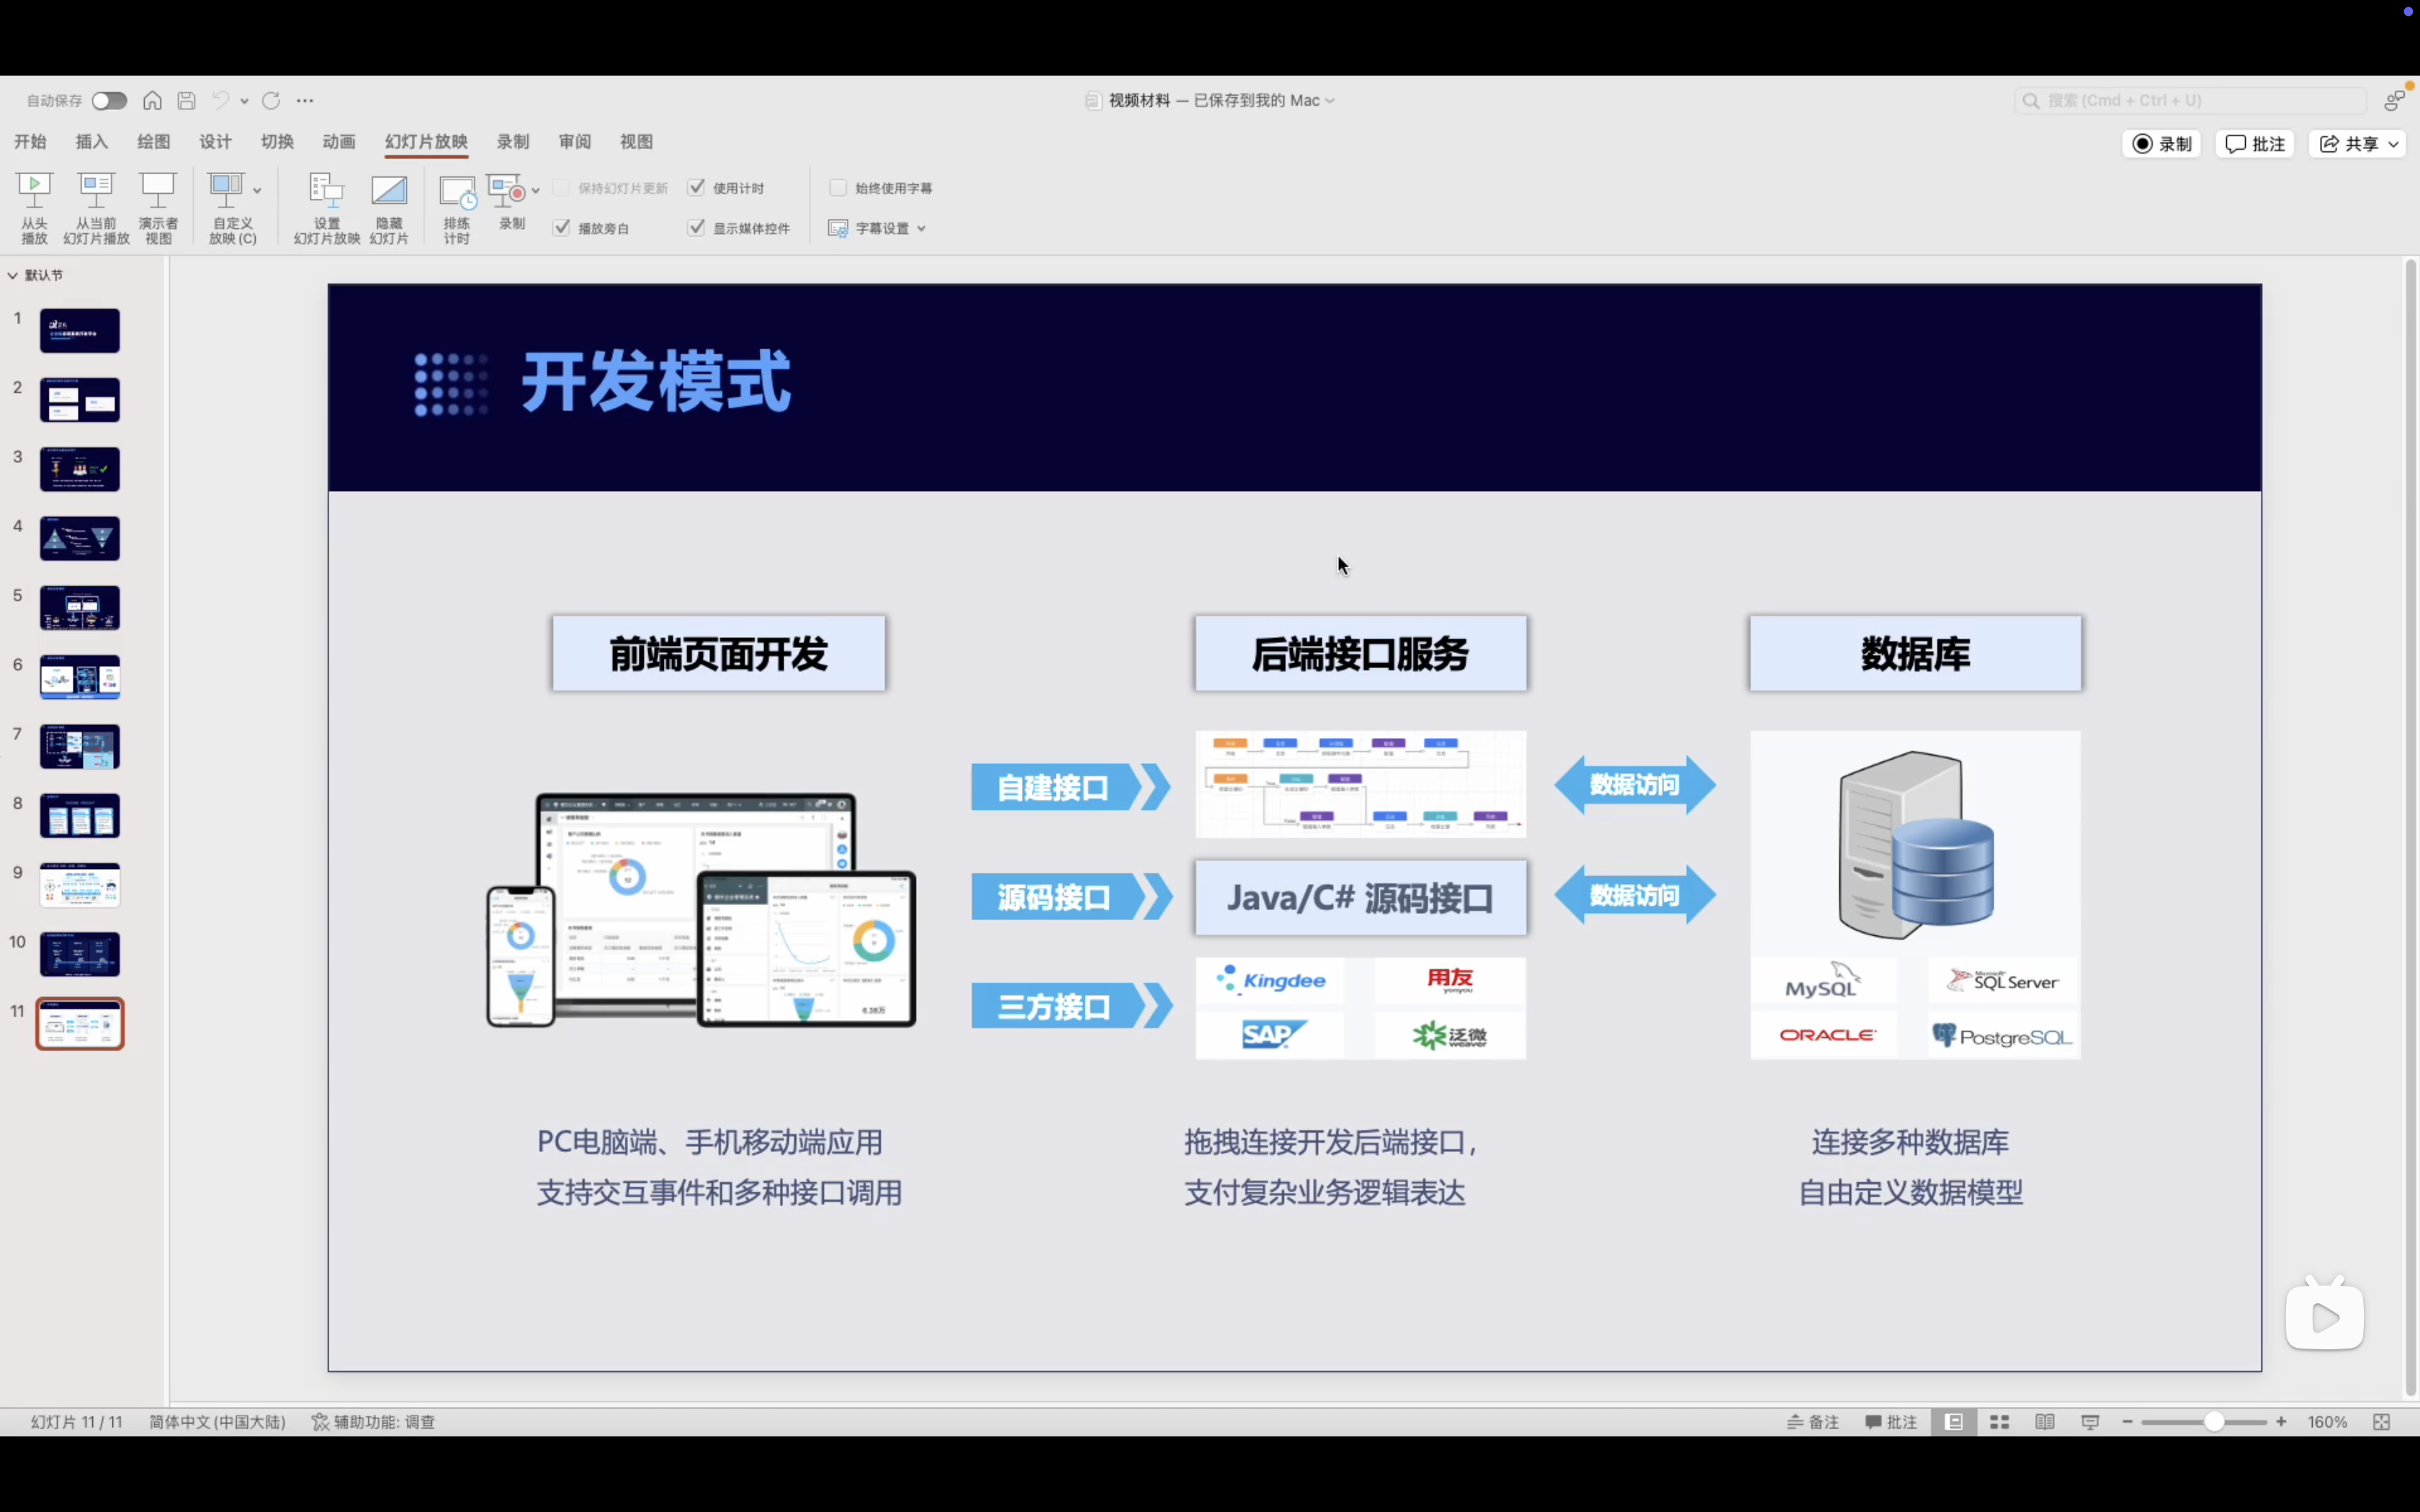Collapse Default Section (默认节) in slide panel
Viewport: 2420px width, 1512px height.
tap(13, 275)
